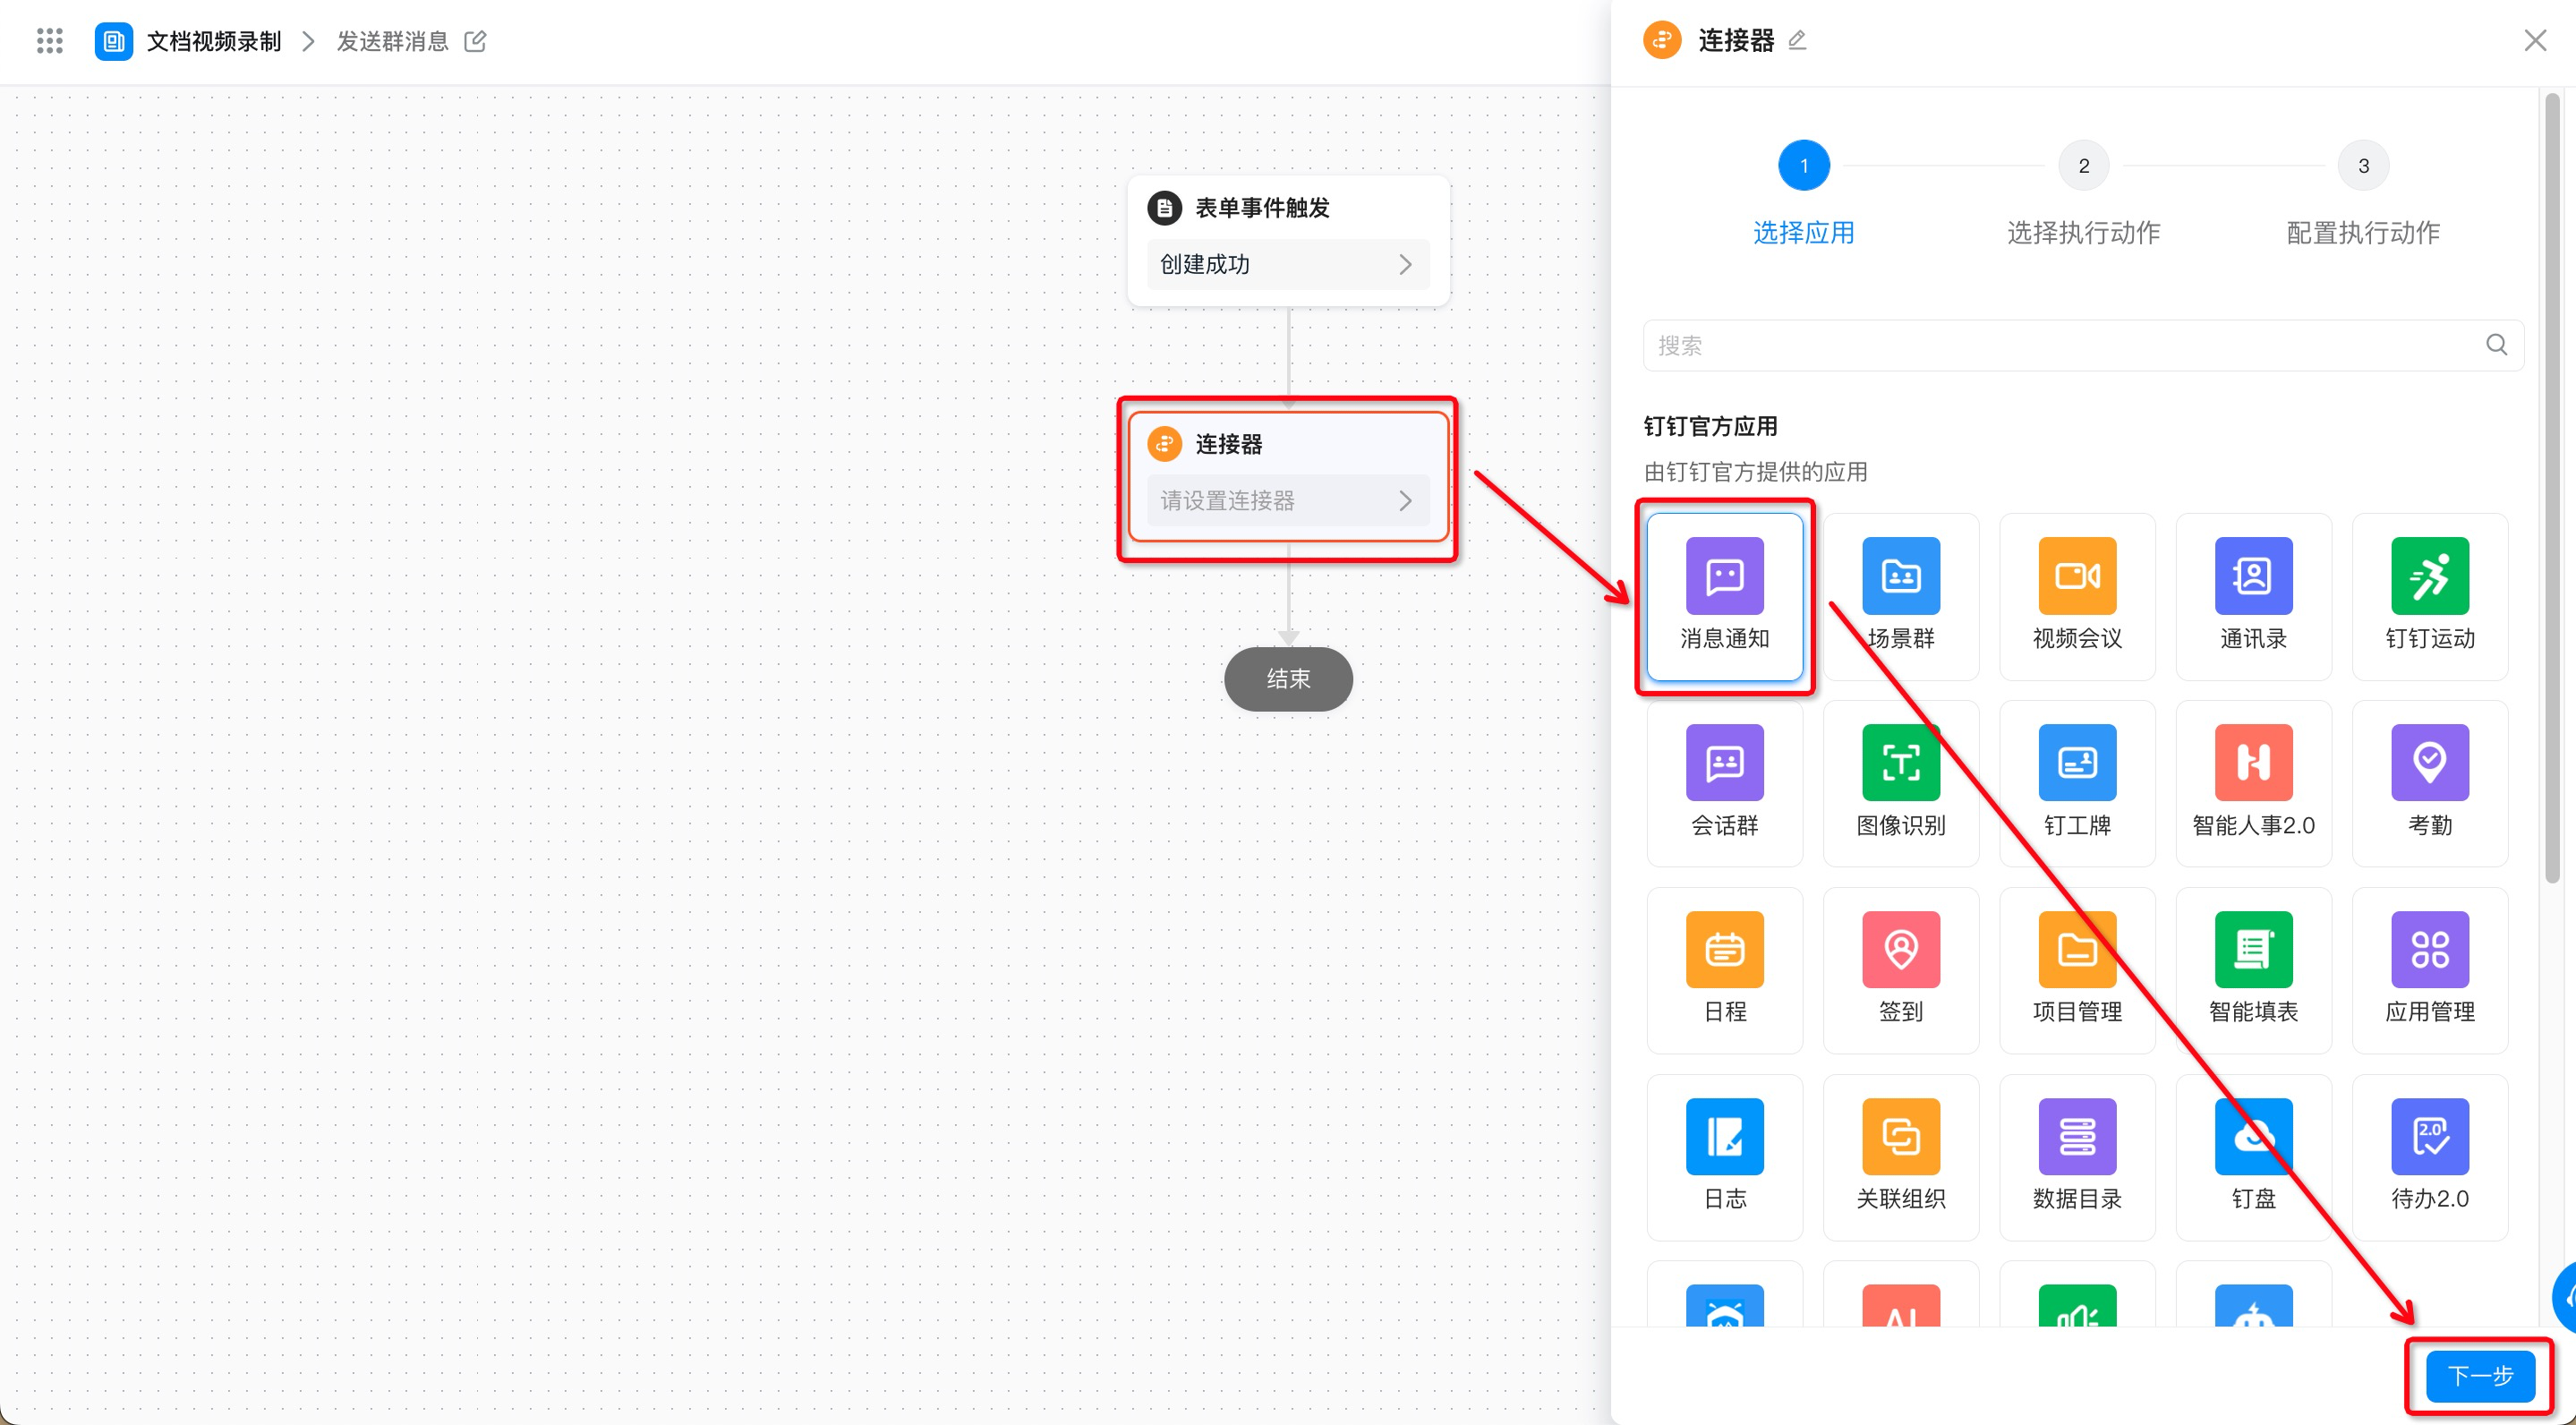
Task: Select the 日程 calendar app
Action: click(x=1724, y=970)
